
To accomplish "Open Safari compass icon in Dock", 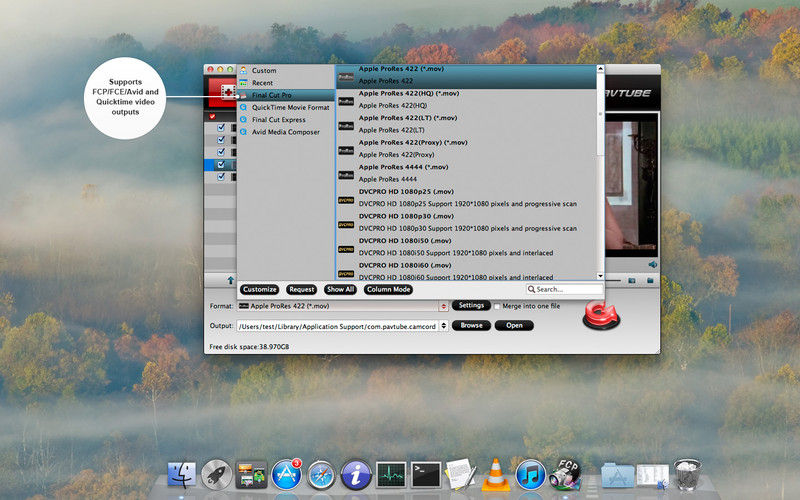I will pos(321,475).
